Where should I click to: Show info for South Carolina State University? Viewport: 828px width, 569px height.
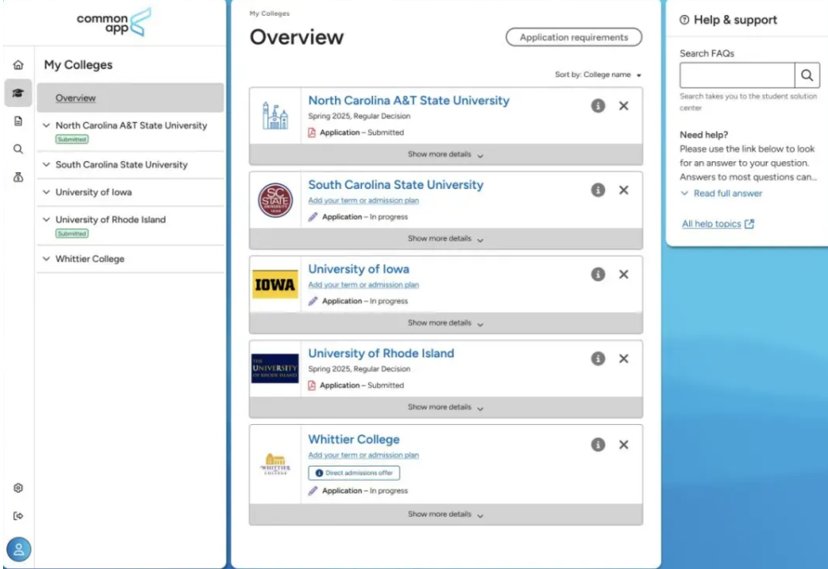pos(598,190)
